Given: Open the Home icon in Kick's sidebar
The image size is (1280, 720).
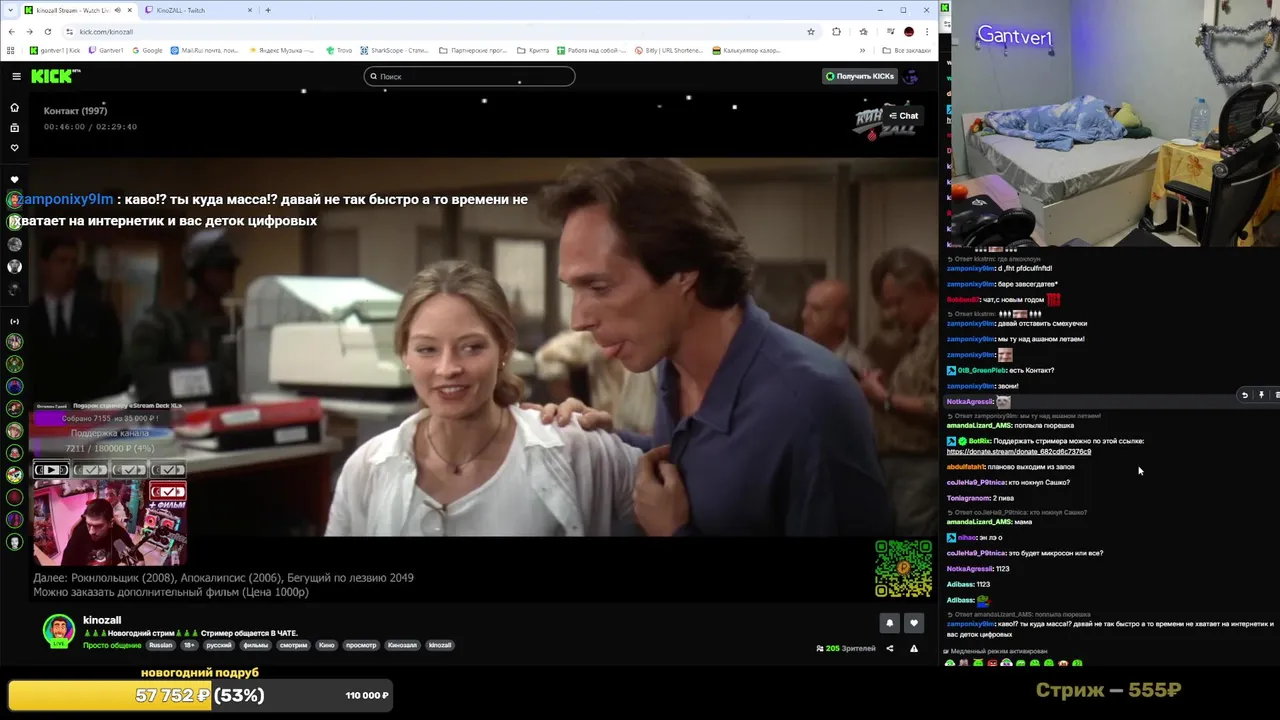Looking at the screenshot, I should 14,107.
